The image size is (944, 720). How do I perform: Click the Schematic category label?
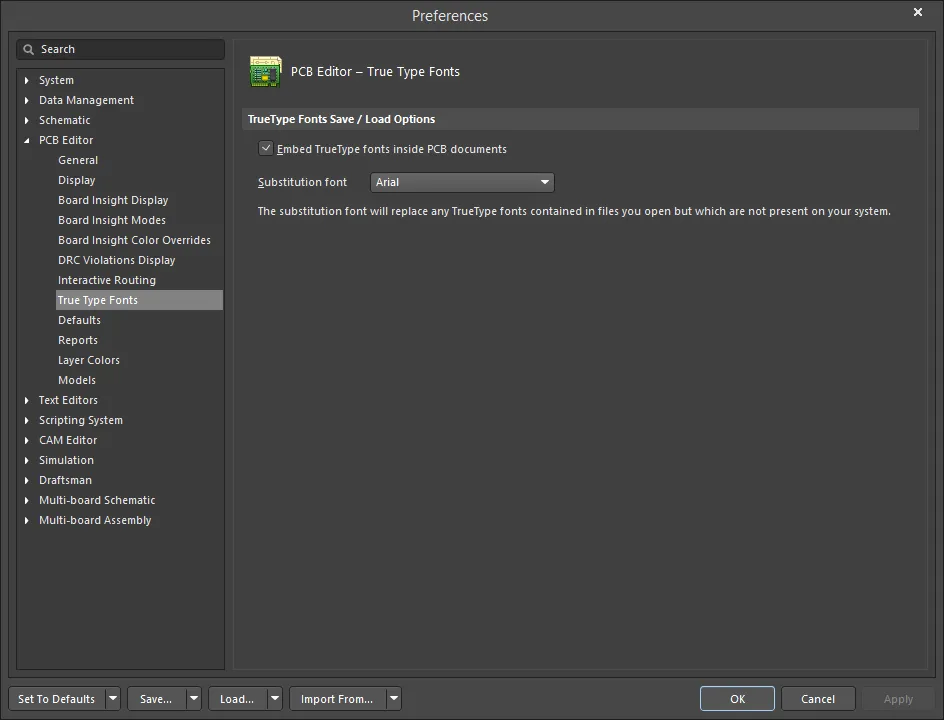tap(64, 120)
